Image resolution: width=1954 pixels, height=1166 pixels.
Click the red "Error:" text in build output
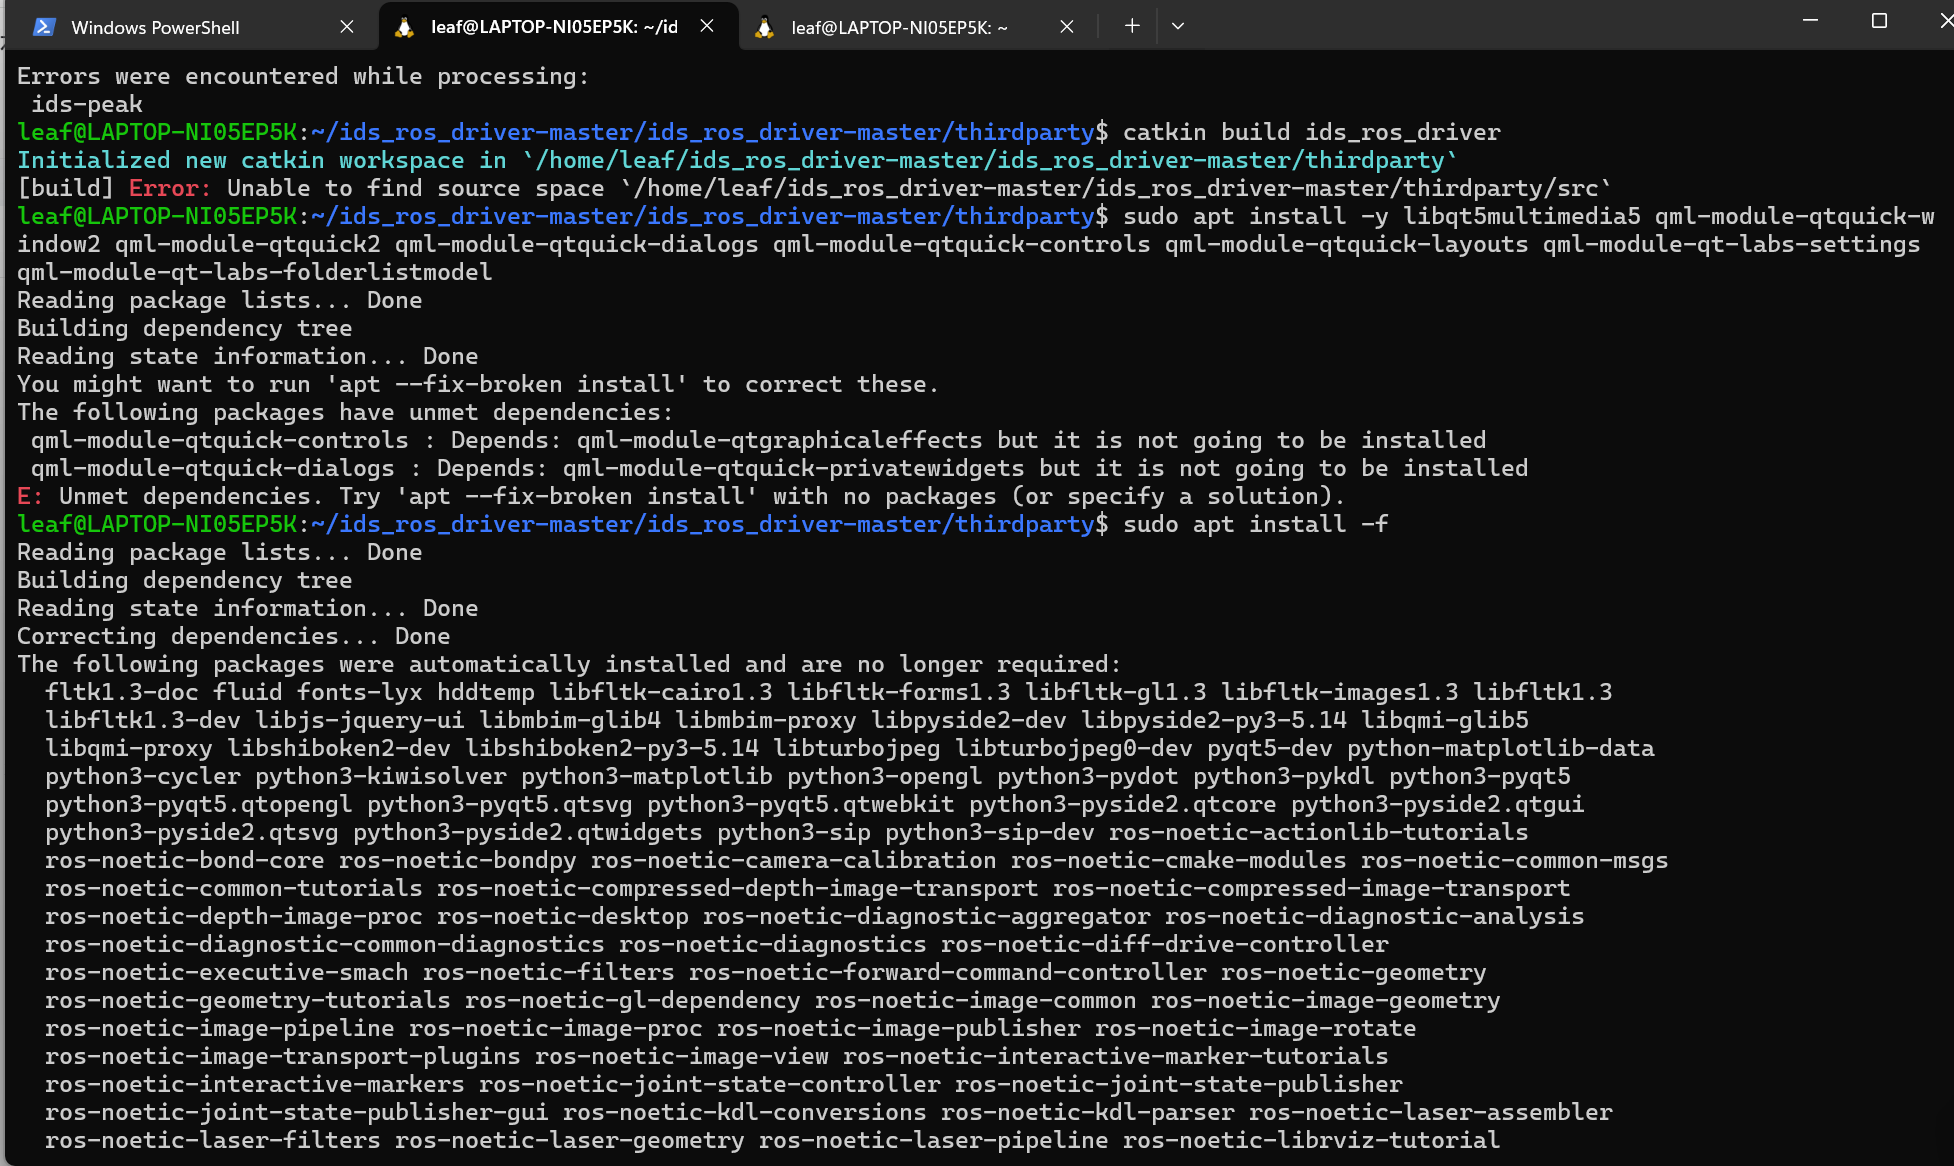169,188
